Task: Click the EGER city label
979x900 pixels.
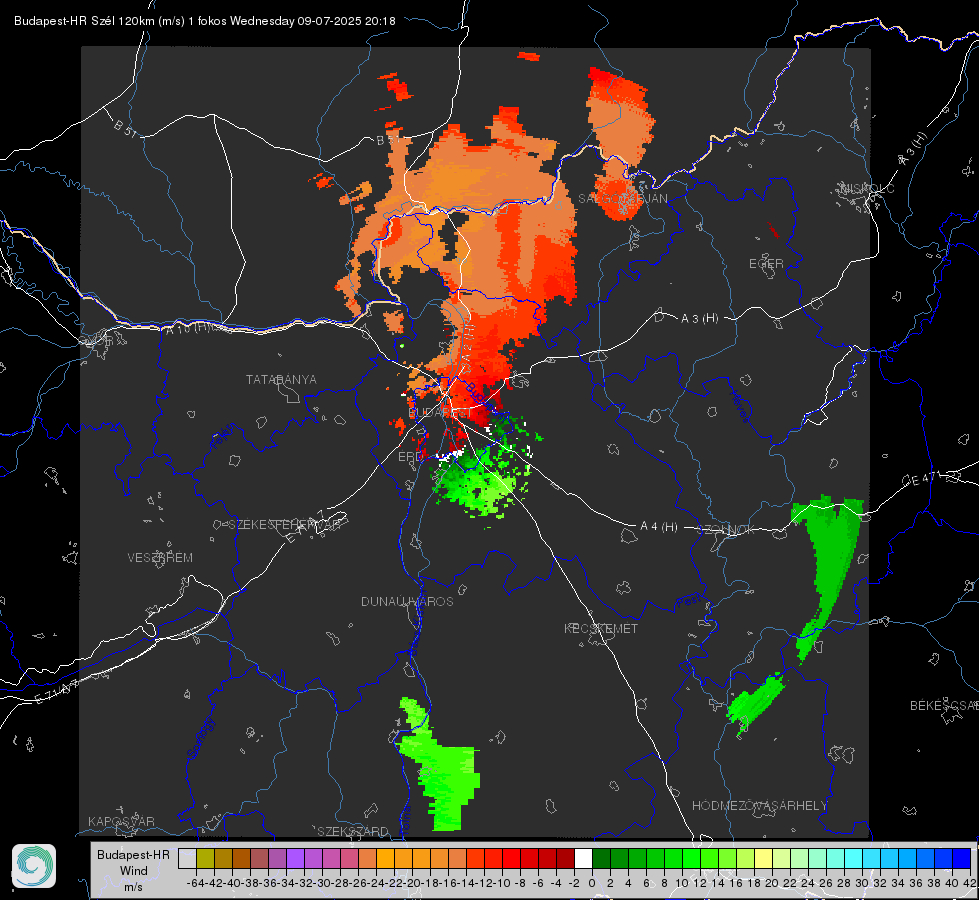Action: pos(766,264)
